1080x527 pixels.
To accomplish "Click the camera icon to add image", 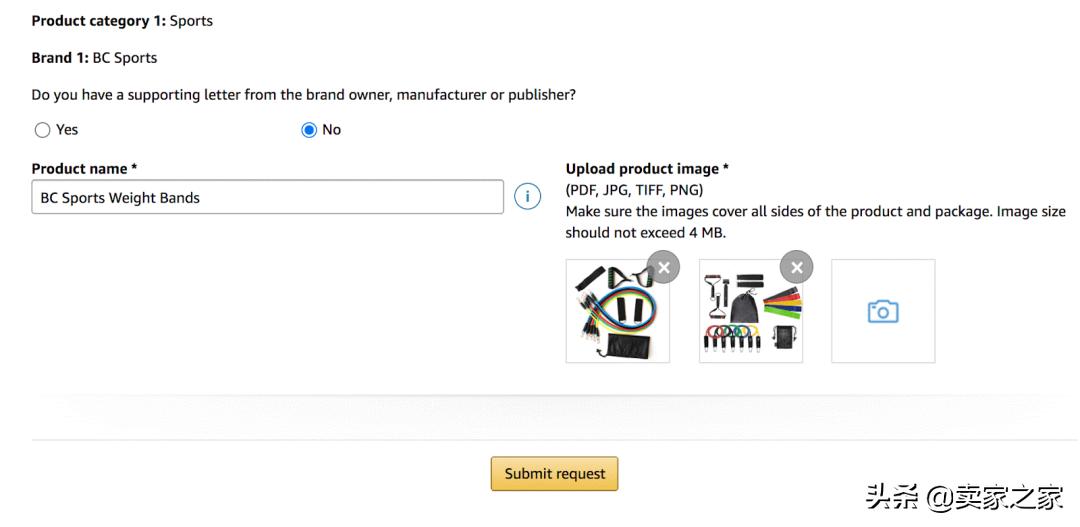I will pos(883,311).
